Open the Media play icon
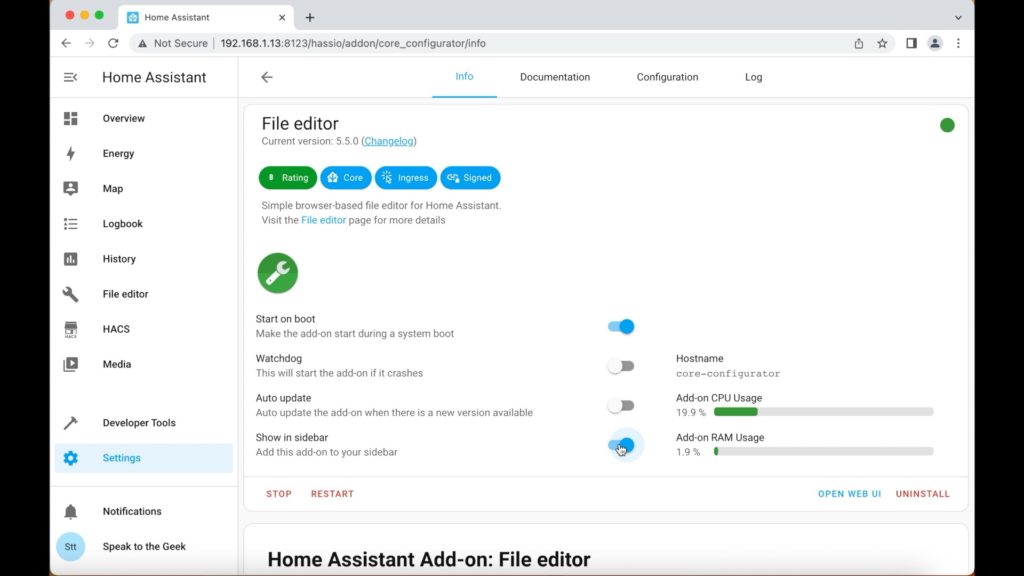Screen dimensions: 1024x576 [x=71, y=364]
